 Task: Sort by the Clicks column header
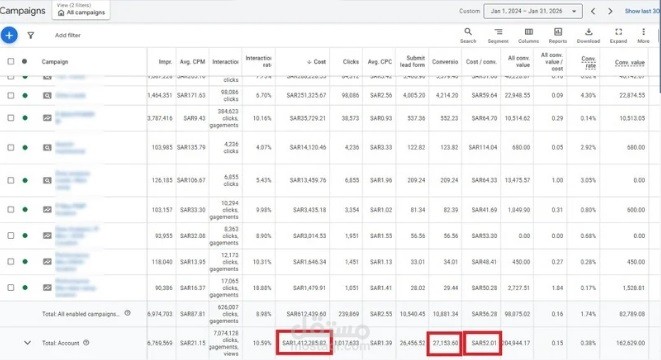click(351, 62)
